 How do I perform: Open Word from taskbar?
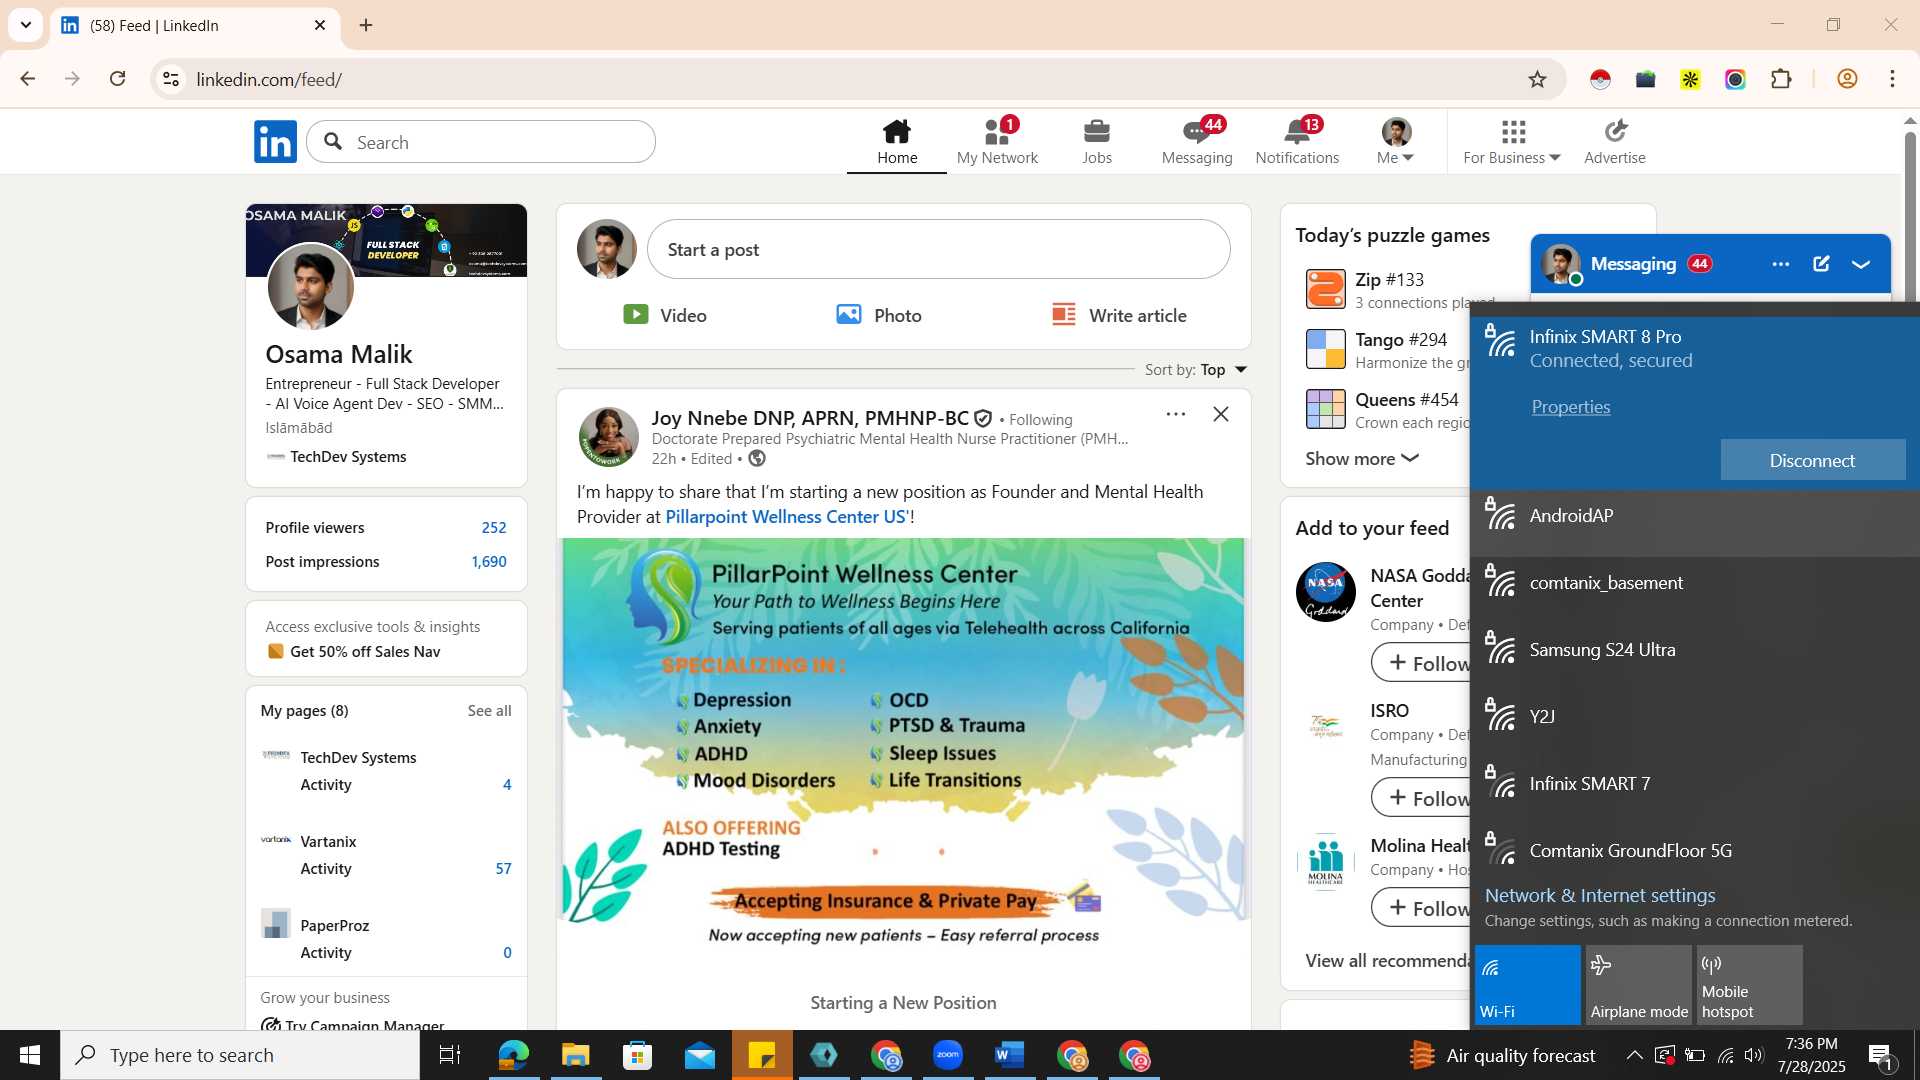point(1010,1055)
